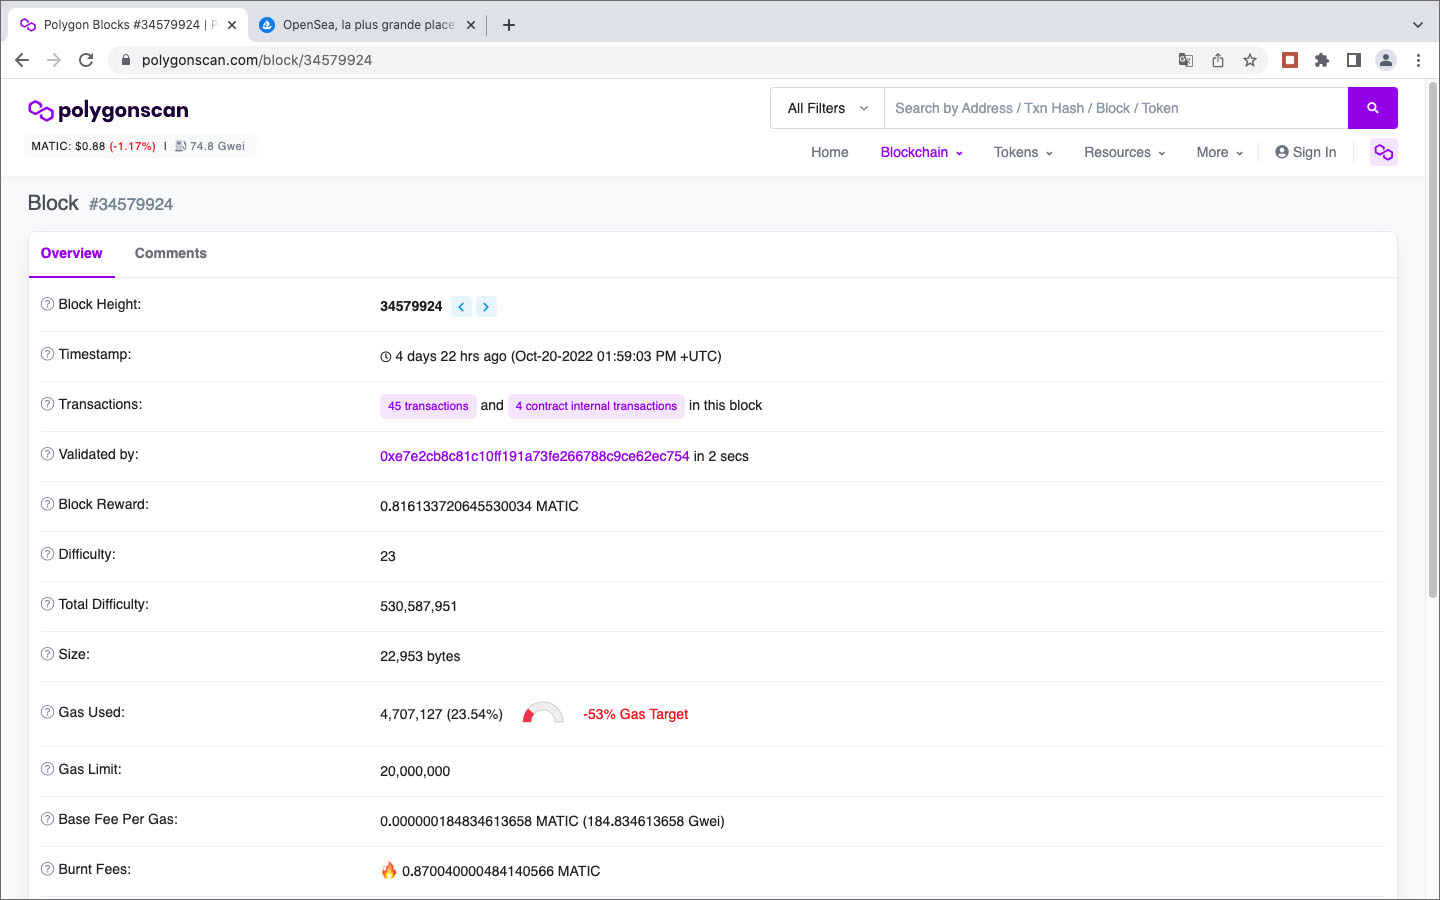Viewport: 1440px width, 900px height.
Task: Switch to the Comments tab
Action: click(x=171, y=254)
